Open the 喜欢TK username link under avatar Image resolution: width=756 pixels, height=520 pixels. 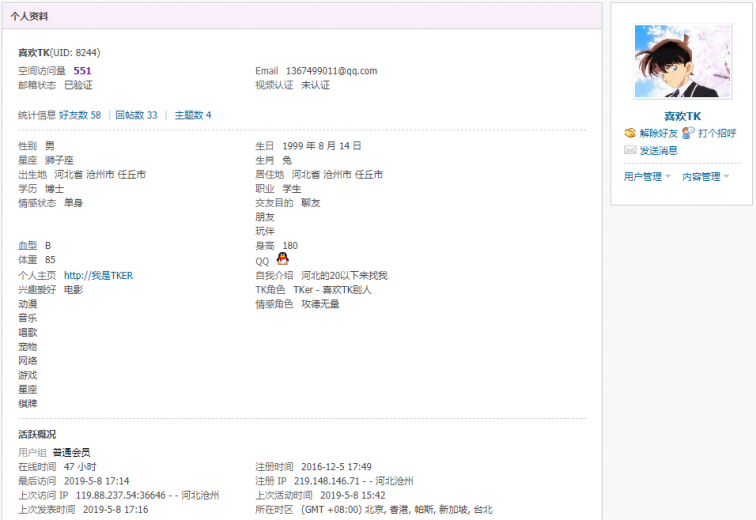click(x=682, y=116)
